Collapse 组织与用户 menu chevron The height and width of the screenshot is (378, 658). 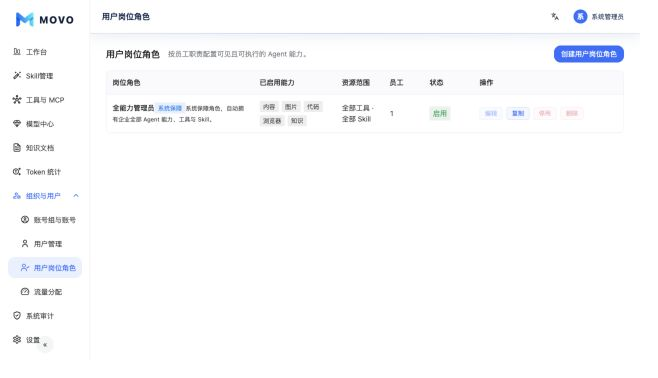(76, 196)
